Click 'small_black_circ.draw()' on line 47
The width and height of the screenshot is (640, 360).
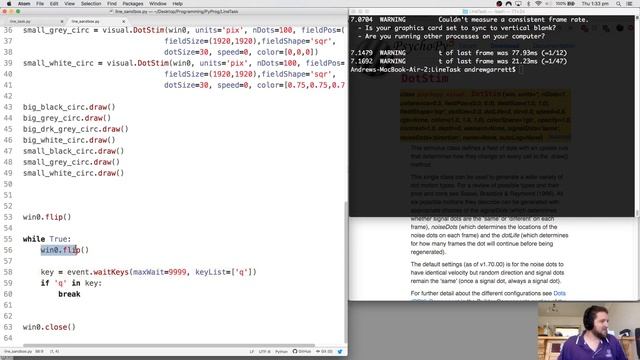tap(73, 151)
